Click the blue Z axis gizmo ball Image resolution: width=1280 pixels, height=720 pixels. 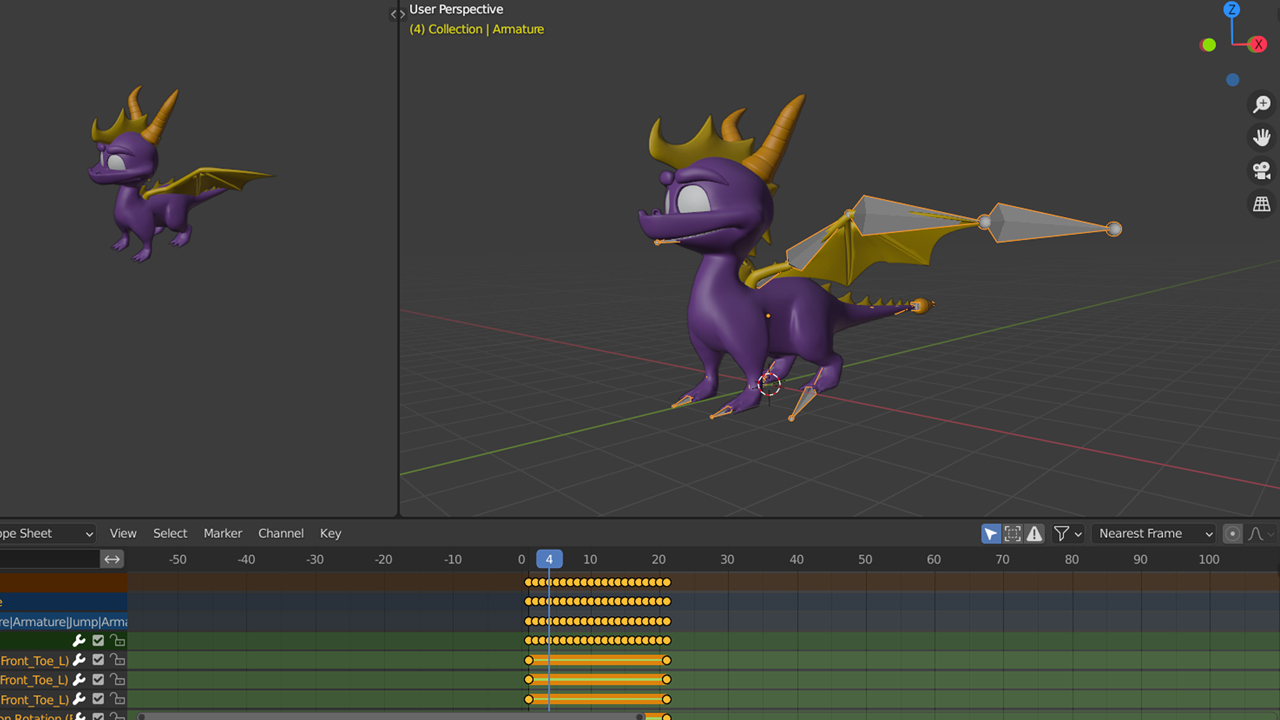pyautogui.click(x=1232, y=10)
